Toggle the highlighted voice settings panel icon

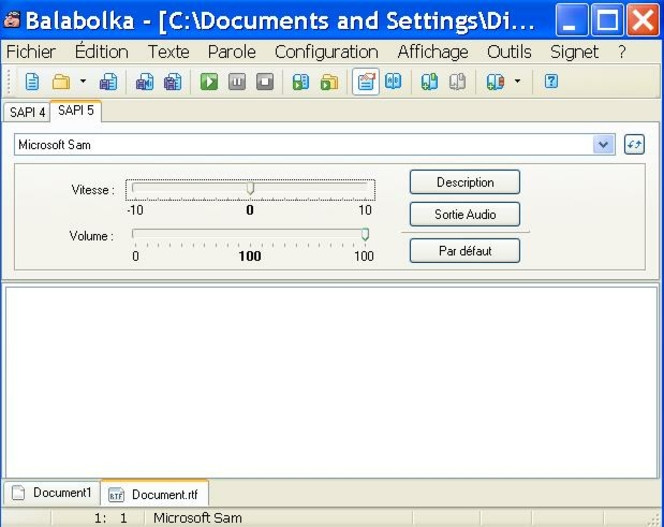coord(365,81)
